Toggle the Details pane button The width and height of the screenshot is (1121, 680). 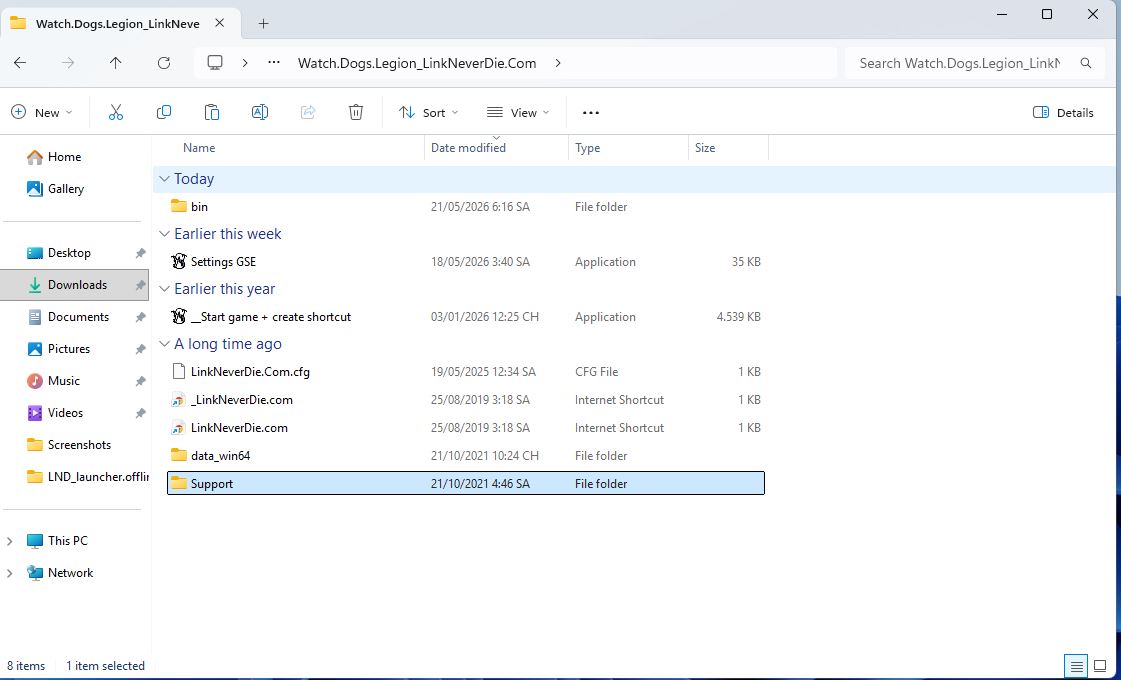pyautogui.click(x=1063, y=112)
